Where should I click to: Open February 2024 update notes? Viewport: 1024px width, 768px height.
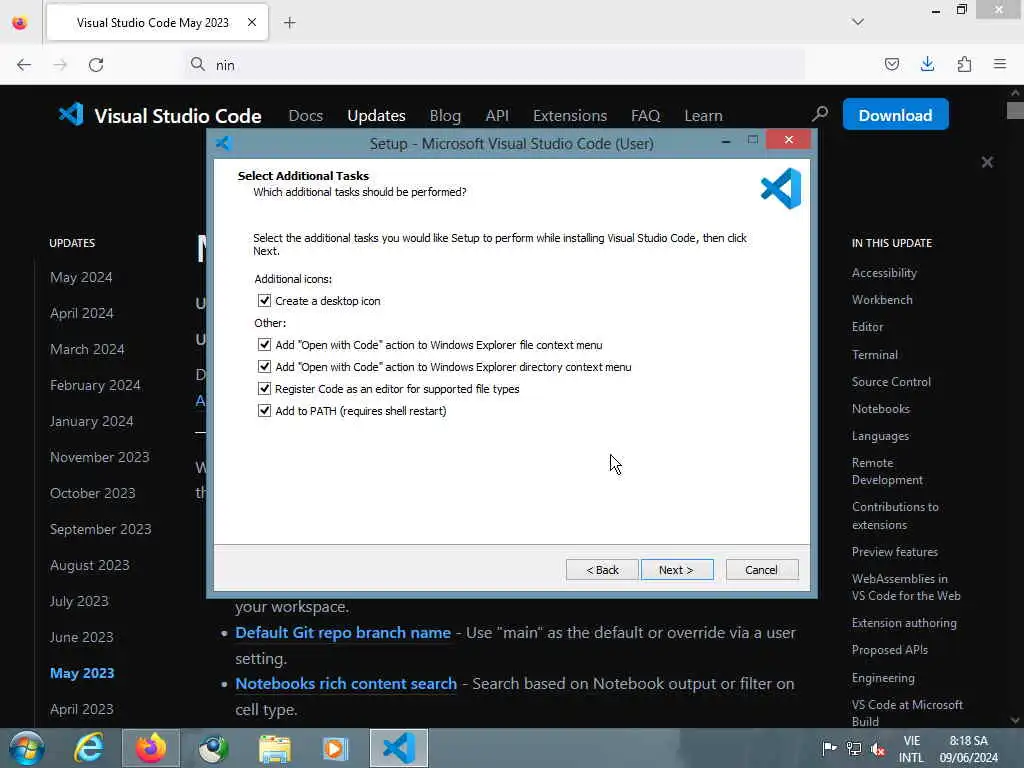point(95,385)
